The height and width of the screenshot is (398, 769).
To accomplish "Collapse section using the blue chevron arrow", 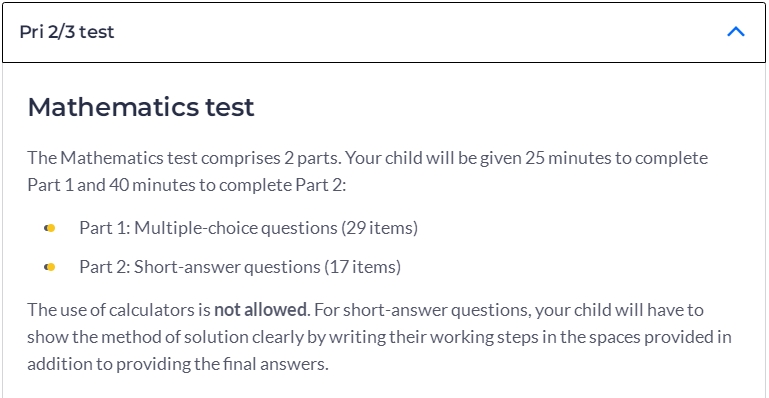I will (736, 32).
